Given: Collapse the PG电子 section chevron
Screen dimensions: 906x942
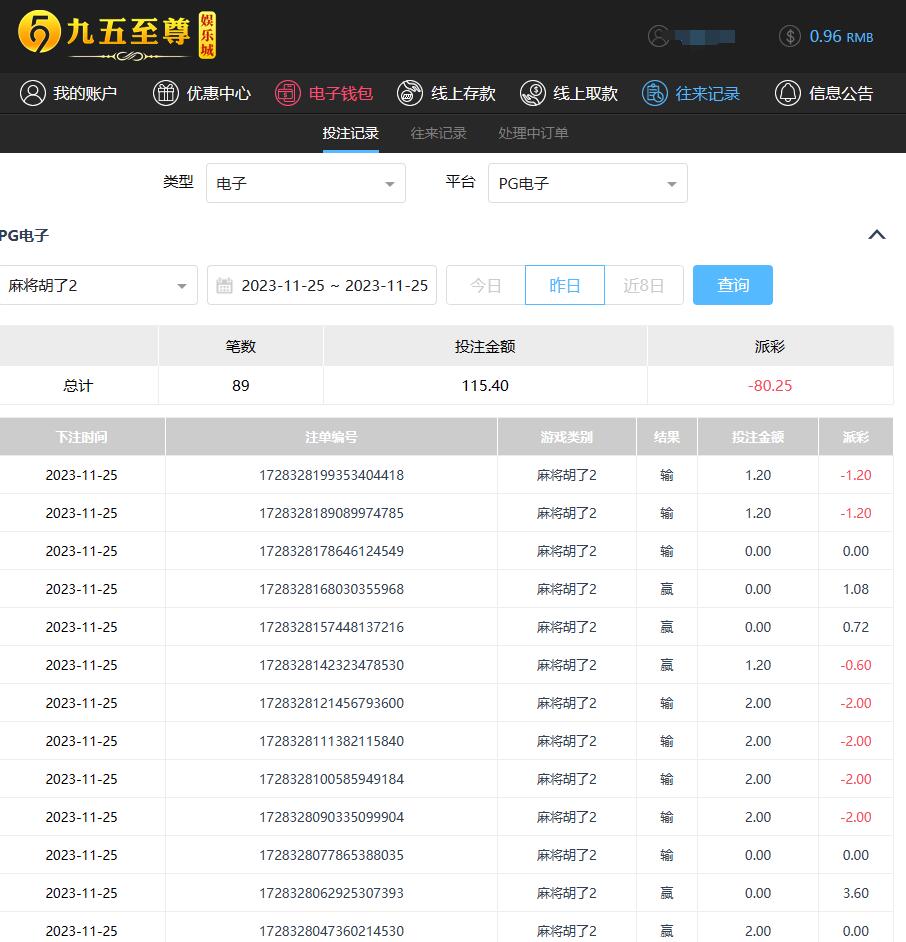Looking at the screenshot, I should click(877, 235).
